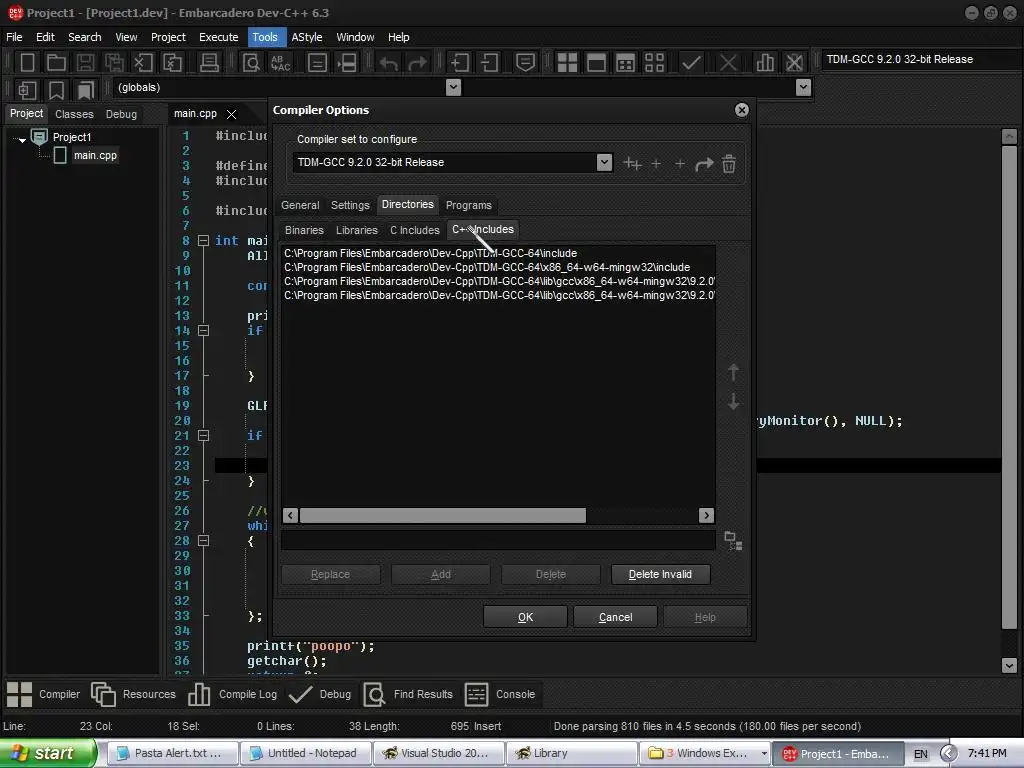Open the Compile Log bottom tab
This screenshot has height=768, width=1024.
[233, 694]
